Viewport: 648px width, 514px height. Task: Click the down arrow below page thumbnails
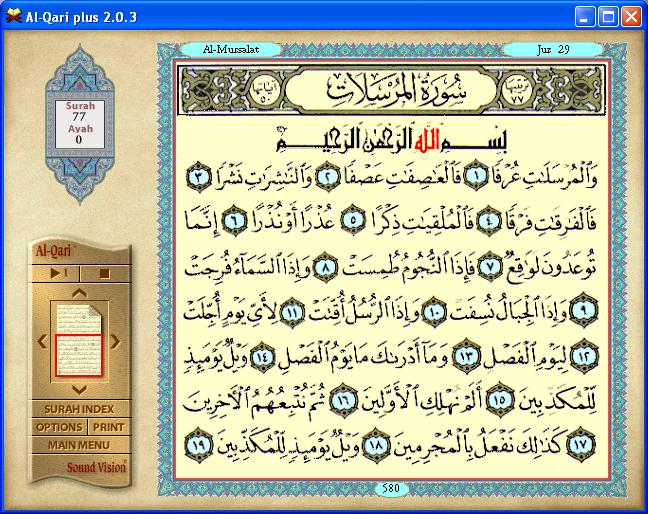pyautogui.click(x=79, y=389)
